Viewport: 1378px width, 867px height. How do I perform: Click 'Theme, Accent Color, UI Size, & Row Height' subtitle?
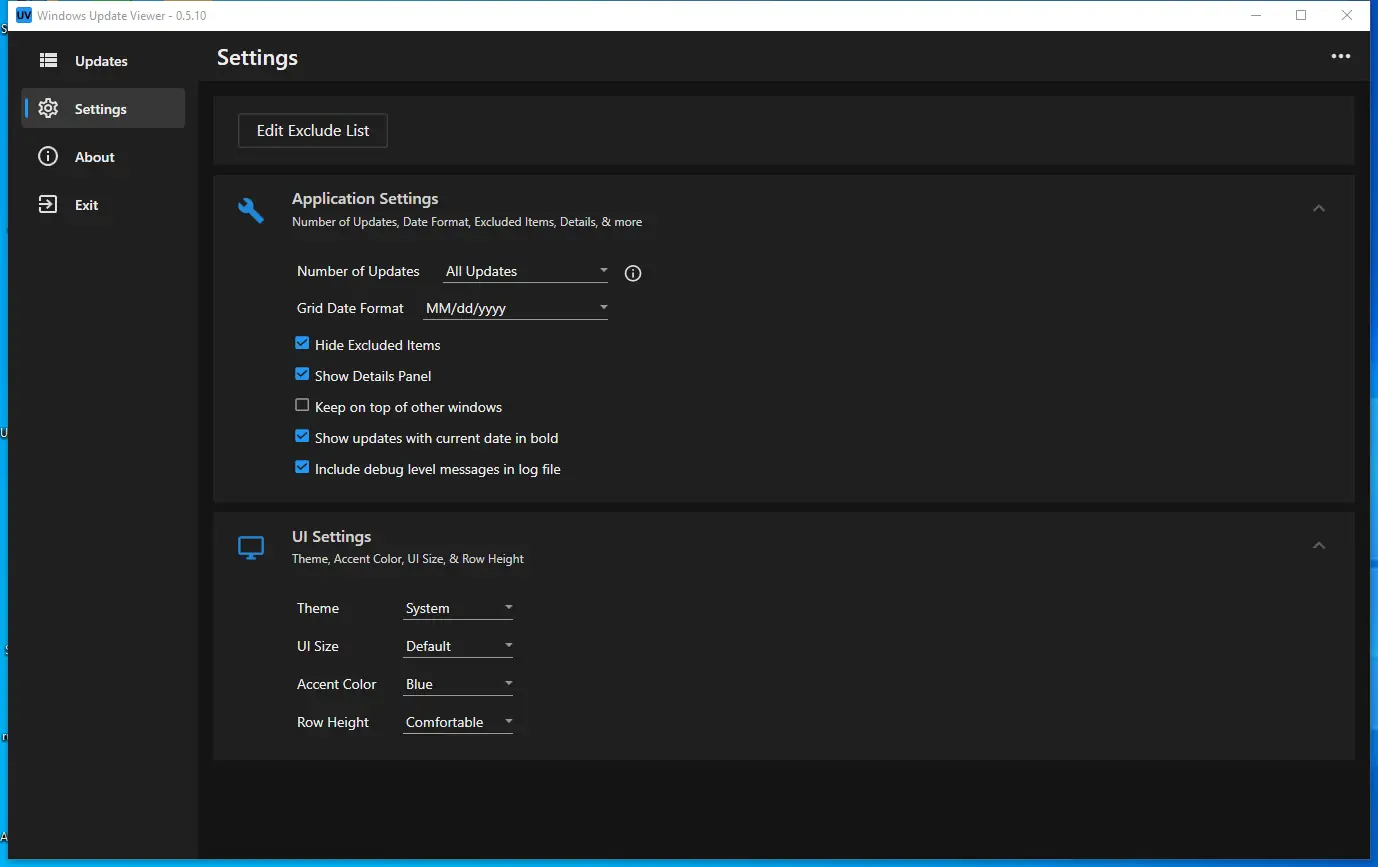pos(408,559)
